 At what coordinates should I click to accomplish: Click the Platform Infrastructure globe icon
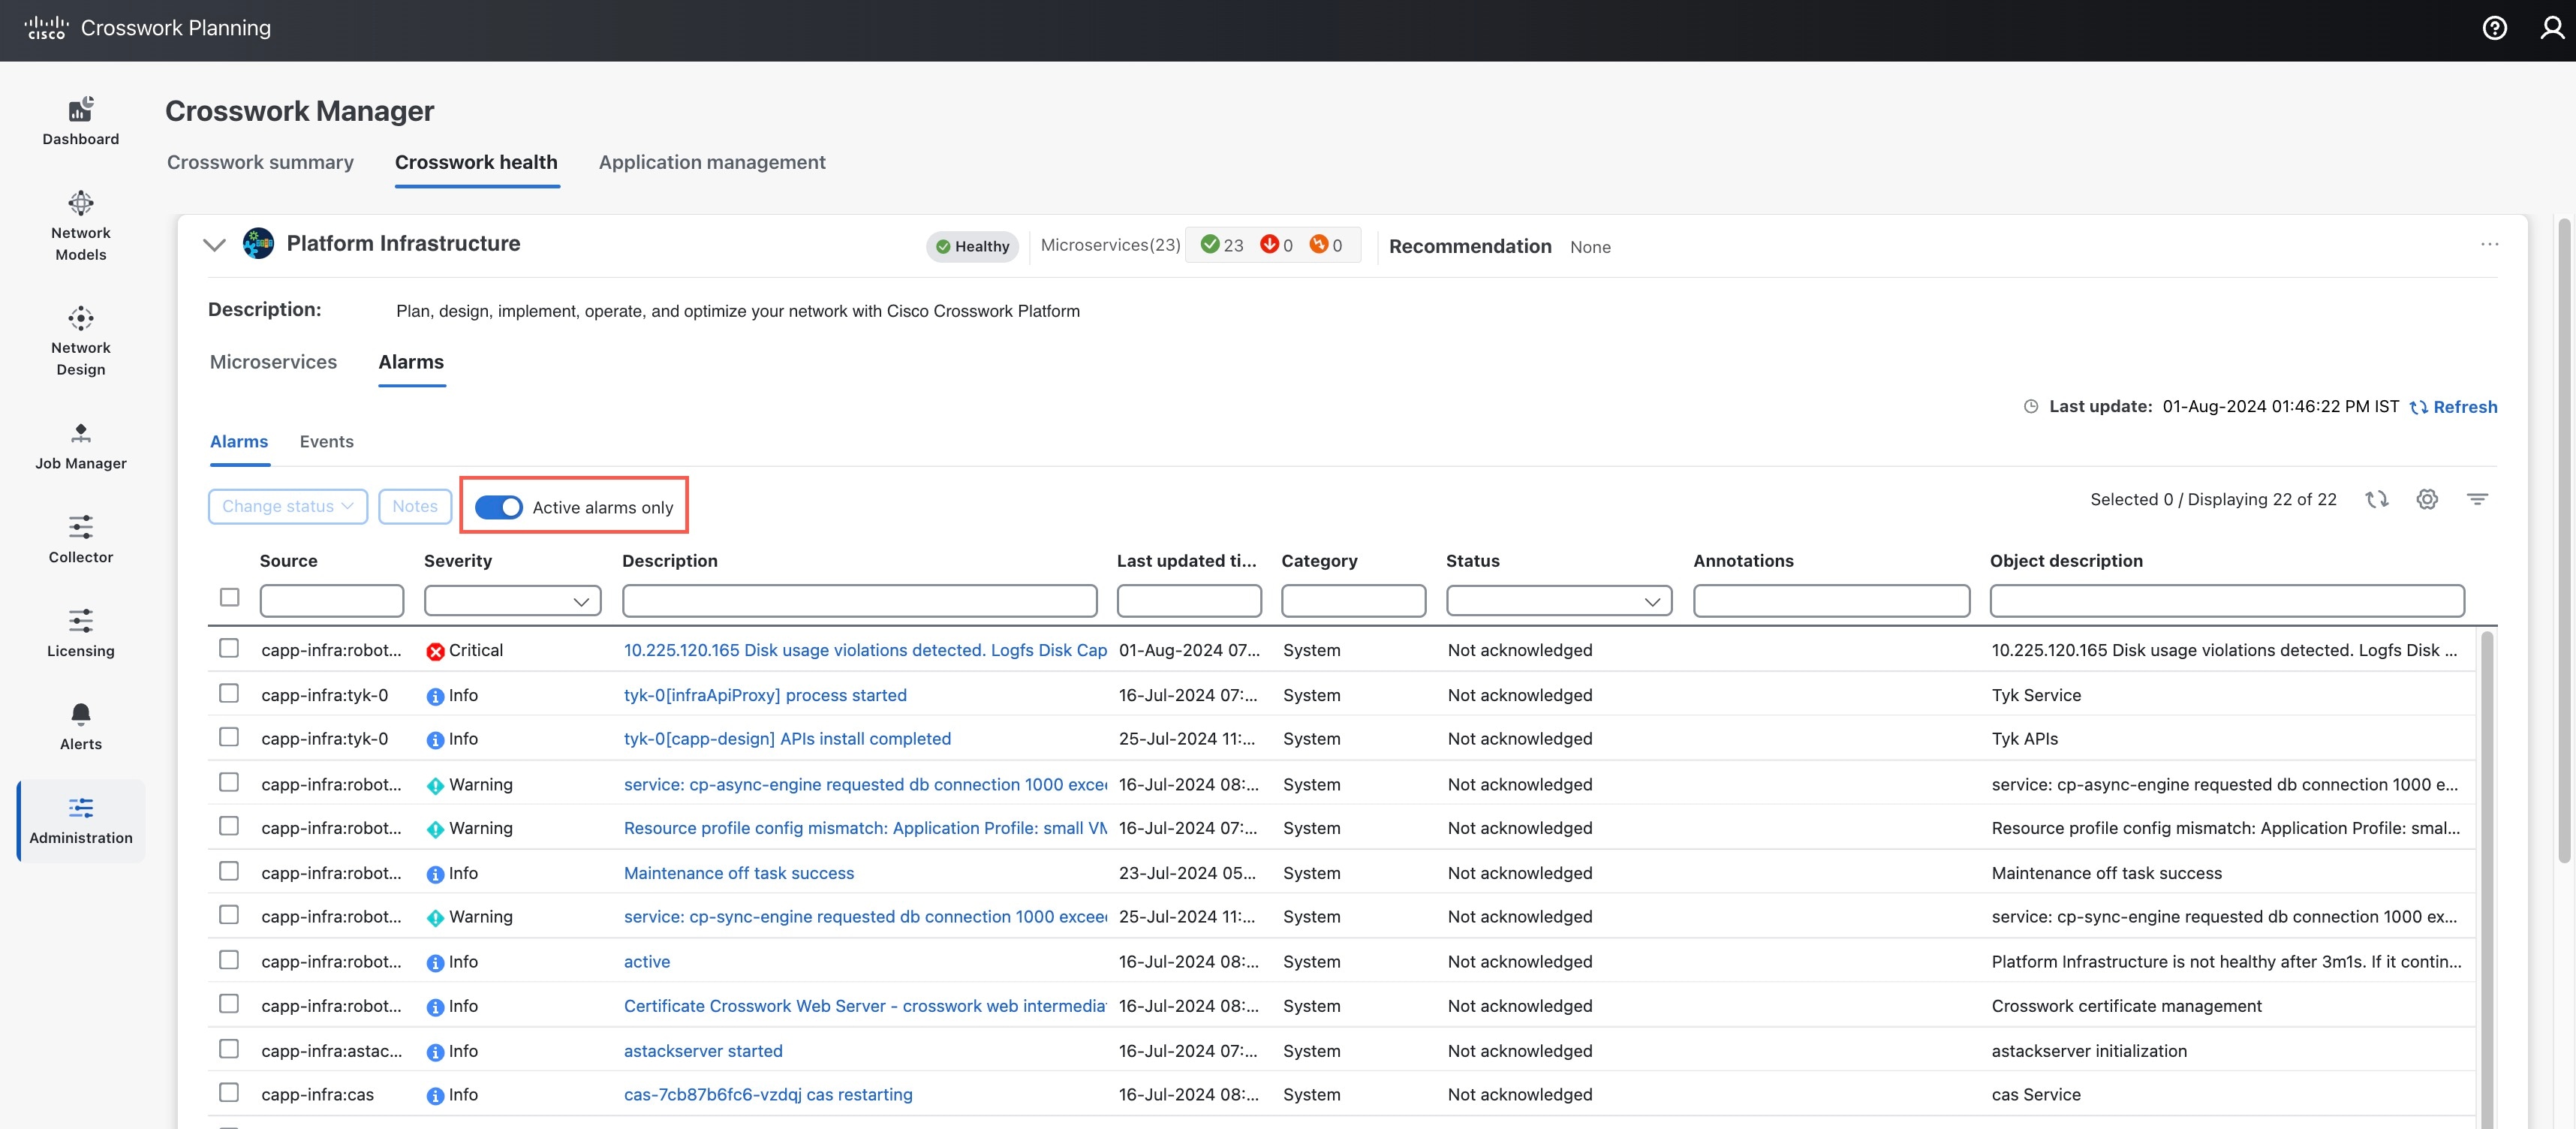(258, 243)
